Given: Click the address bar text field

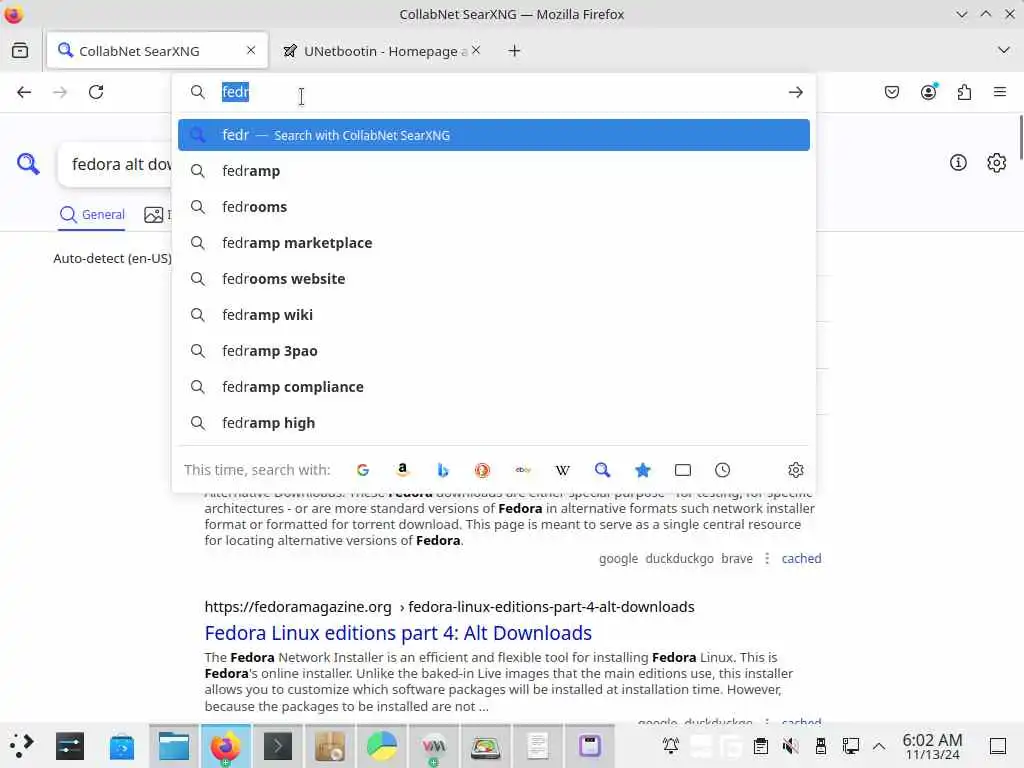Looking at the screenshot, I should point(496,92).
